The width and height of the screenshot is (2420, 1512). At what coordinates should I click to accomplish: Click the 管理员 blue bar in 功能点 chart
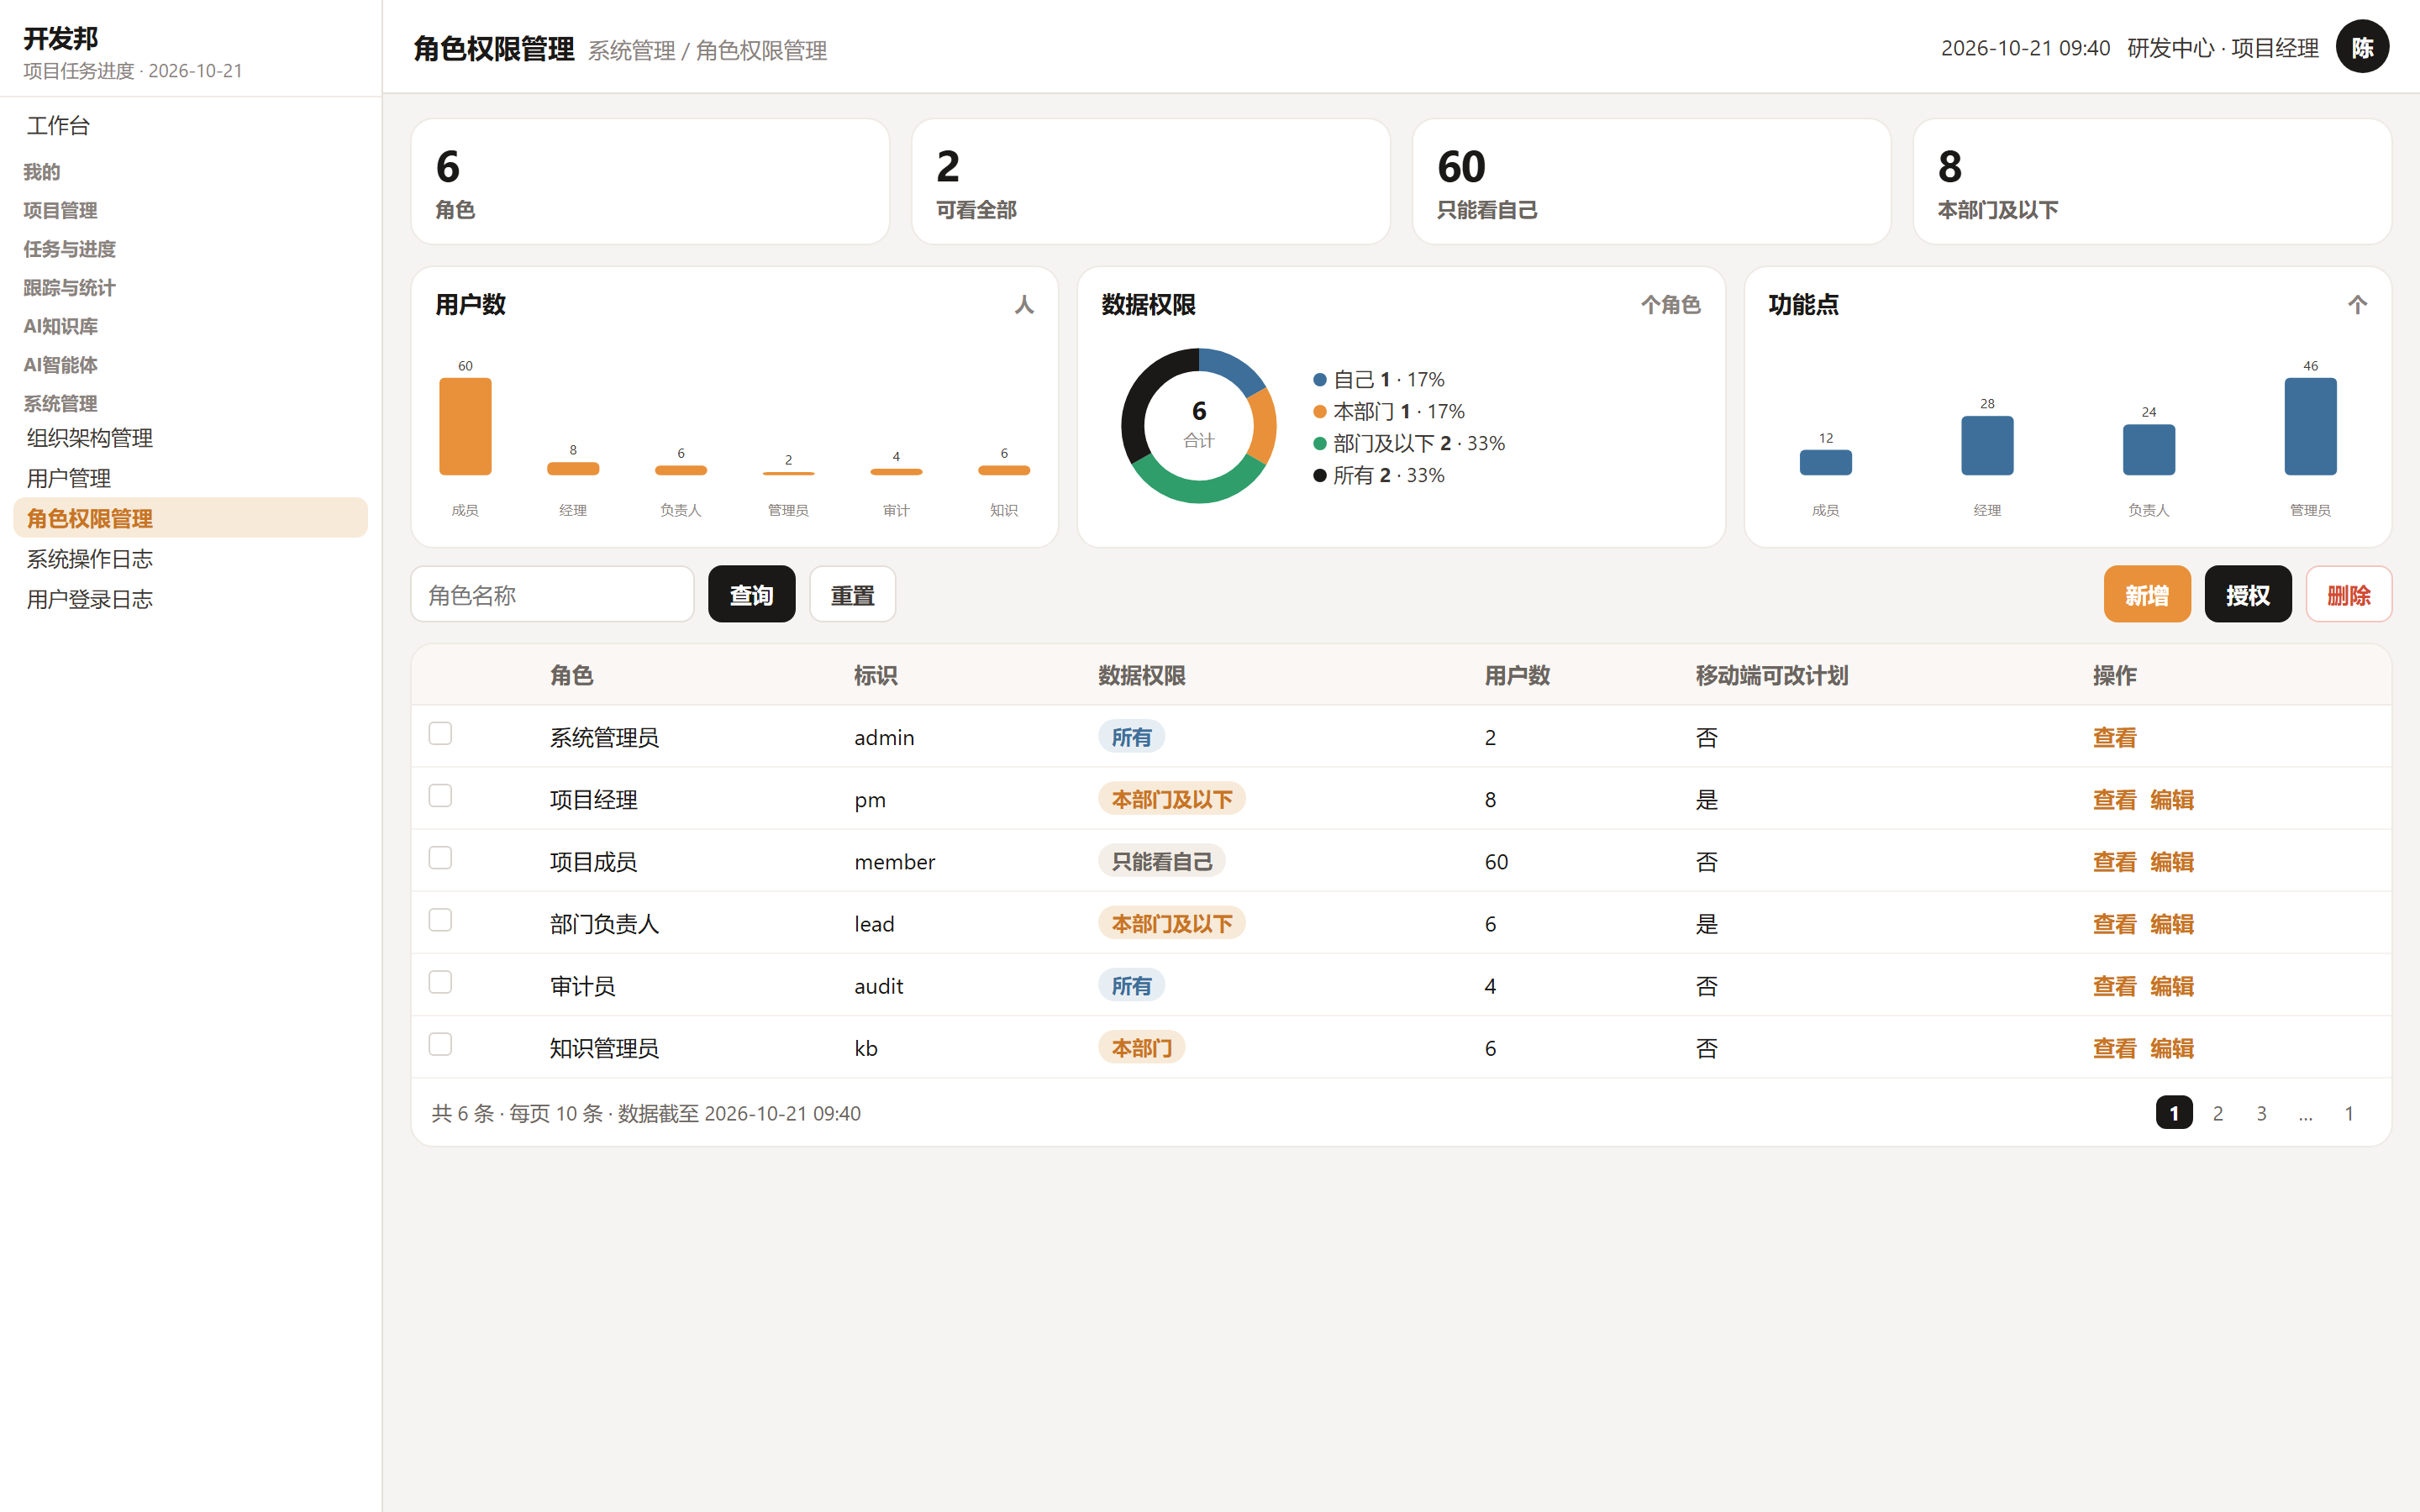coord(2310,427)
